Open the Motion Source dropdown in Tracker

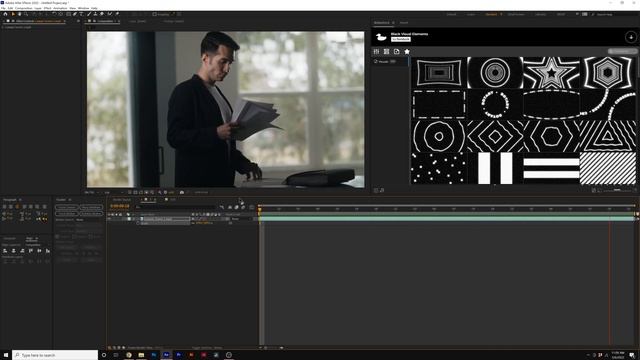pos(89,220)
